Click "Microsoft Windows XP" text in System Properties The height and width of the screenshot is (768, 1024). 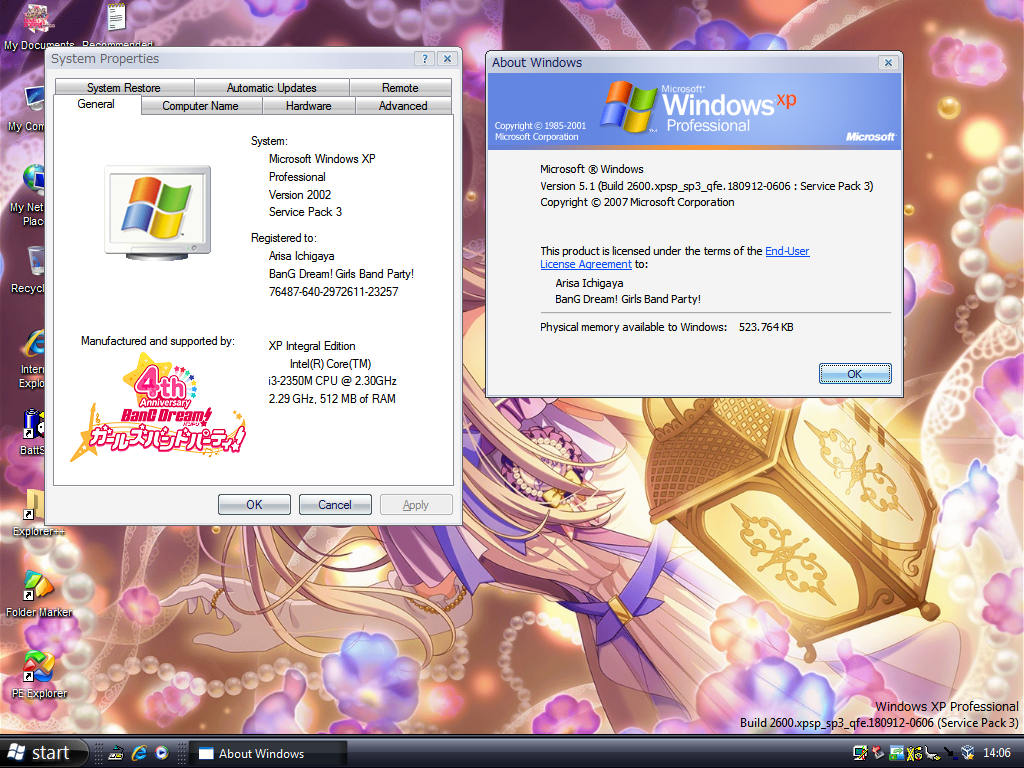322,159
